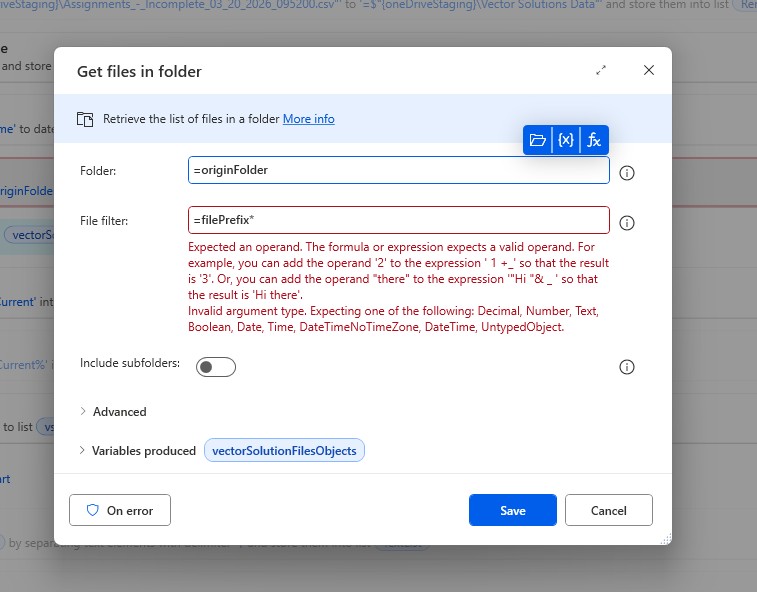
Task: Open the On error settings
Action: 120,510
